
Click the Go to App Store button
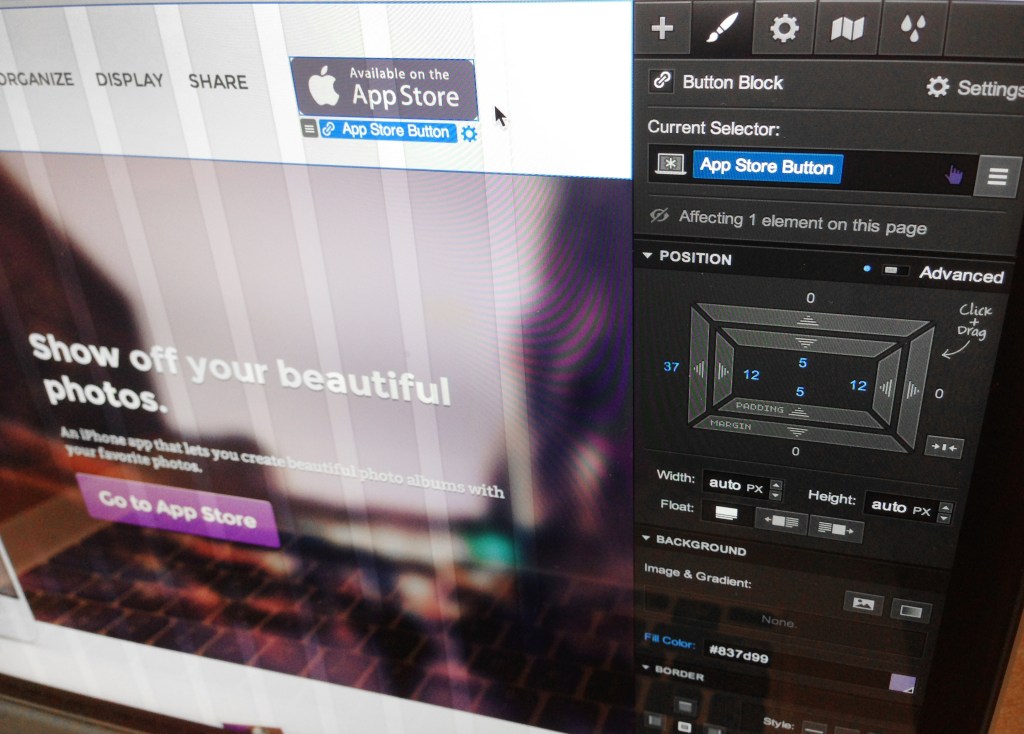click(x=178, y=509)
